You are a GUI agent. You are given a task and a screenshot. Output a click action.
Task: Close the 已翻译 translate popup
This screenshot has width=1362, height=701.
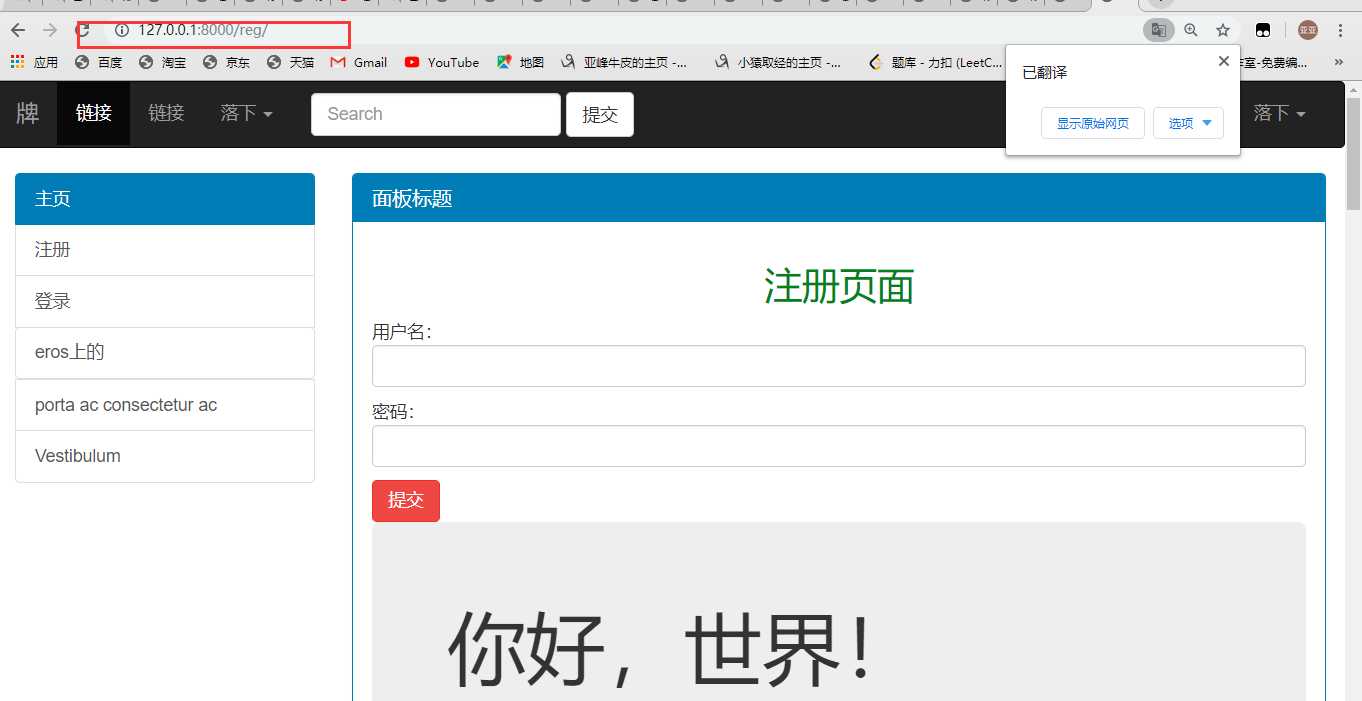1224,61
